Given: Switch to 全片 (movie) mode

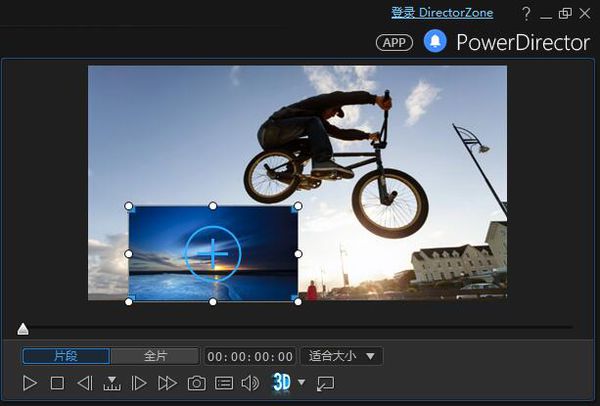Looking at the screenshot, I should point(155,356).
